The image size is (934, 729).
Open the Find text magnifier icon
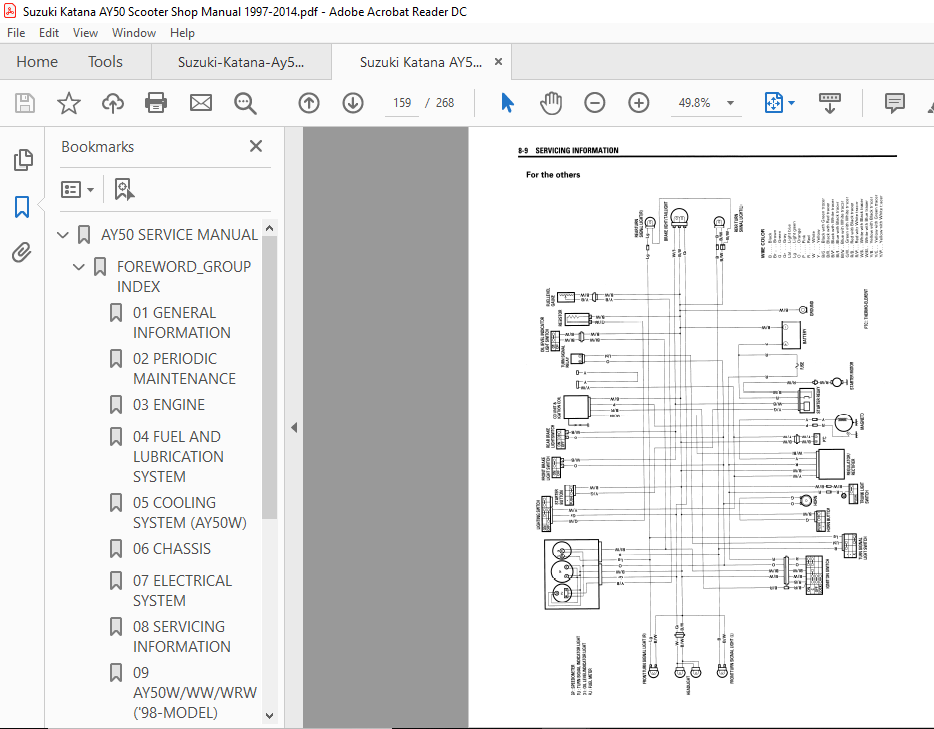click(245, 103)
